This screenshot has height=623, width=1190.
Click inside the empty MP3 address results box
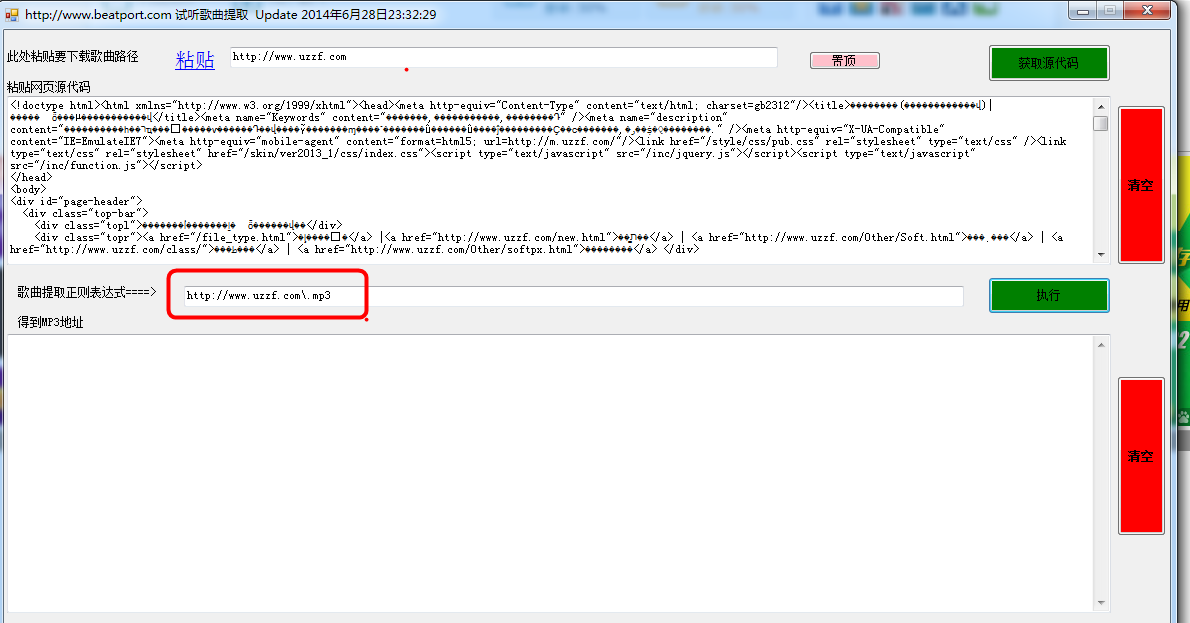click(x=550, y=473)
